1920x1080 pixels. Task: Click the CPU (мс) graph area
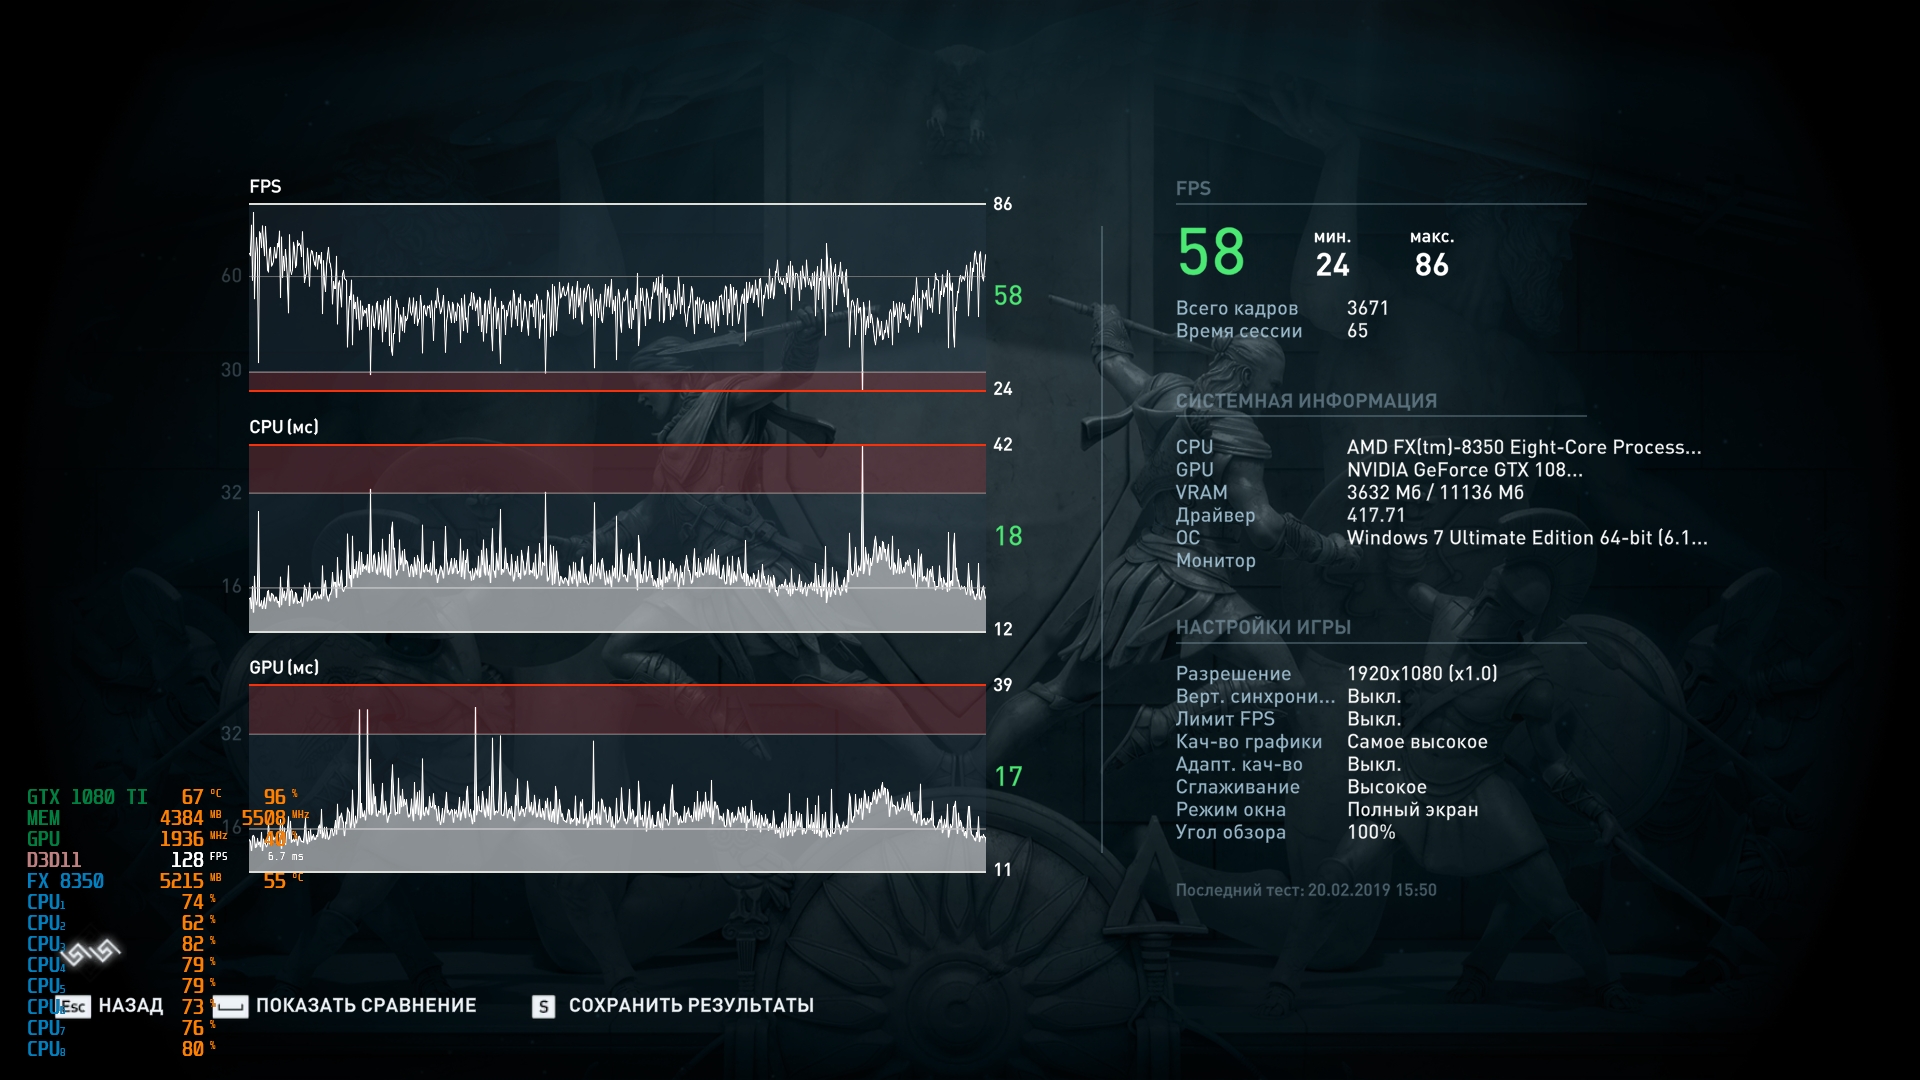tap(617, 540)
